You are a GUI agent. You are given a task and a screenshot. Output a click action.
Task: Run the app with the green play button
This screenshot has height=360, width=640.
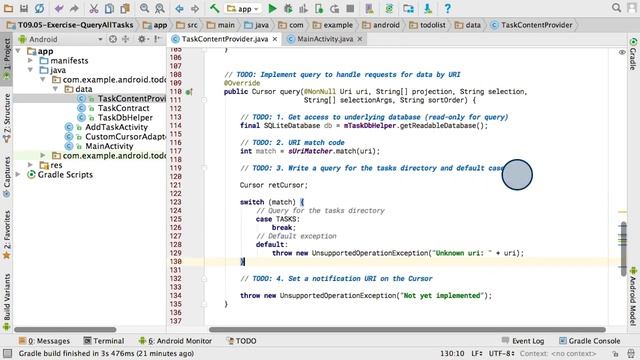(272, 8)
